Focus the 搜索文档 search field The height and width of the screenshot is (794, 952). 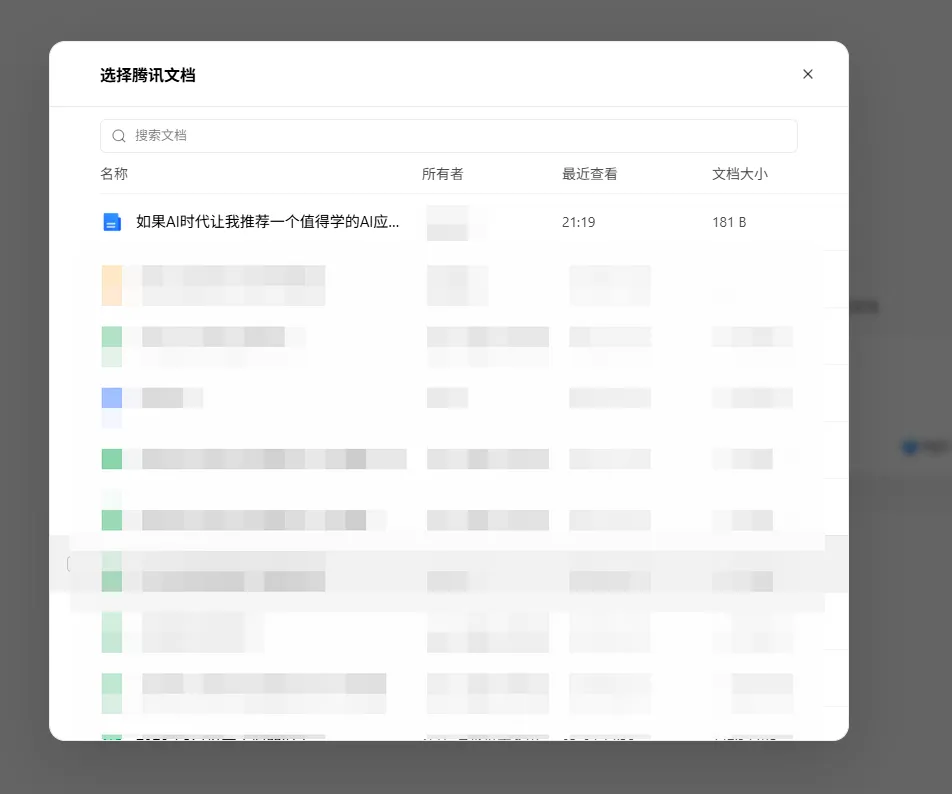tap(449, 136)
